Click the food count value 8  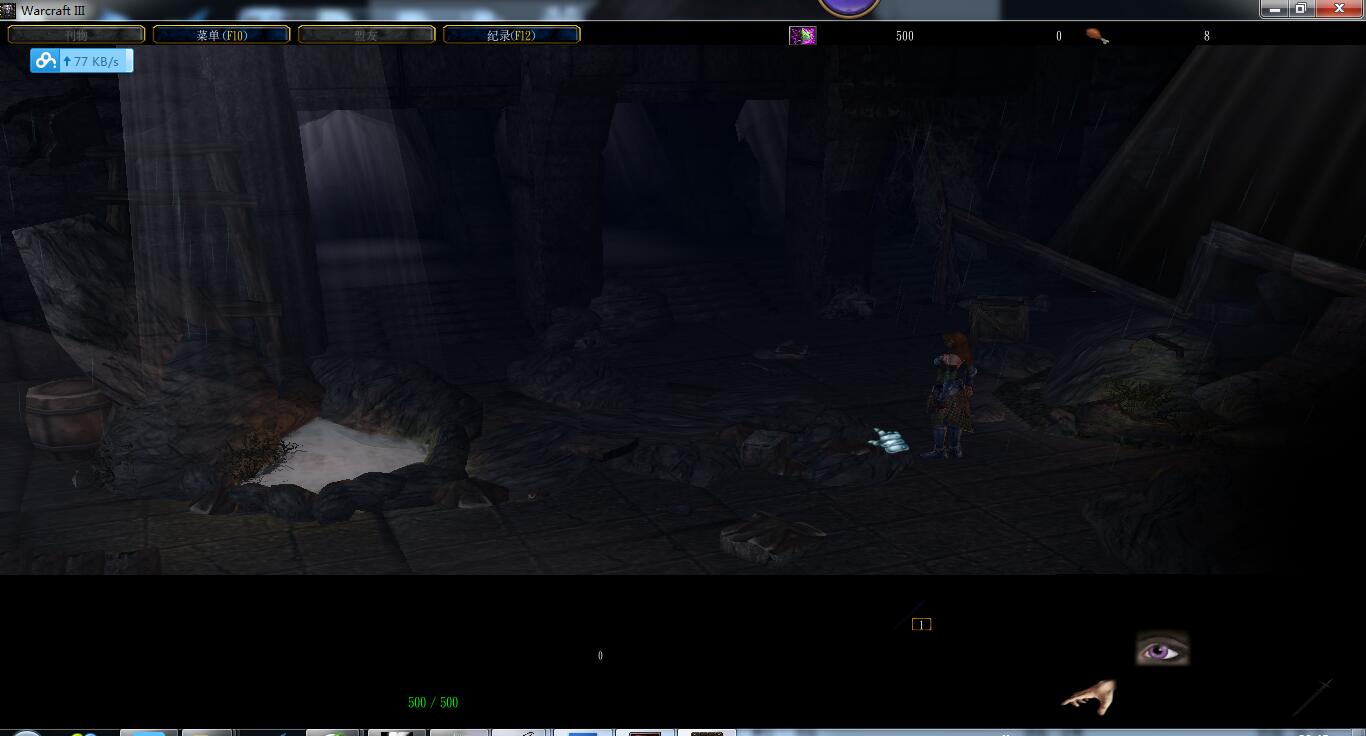[1206, 36]
